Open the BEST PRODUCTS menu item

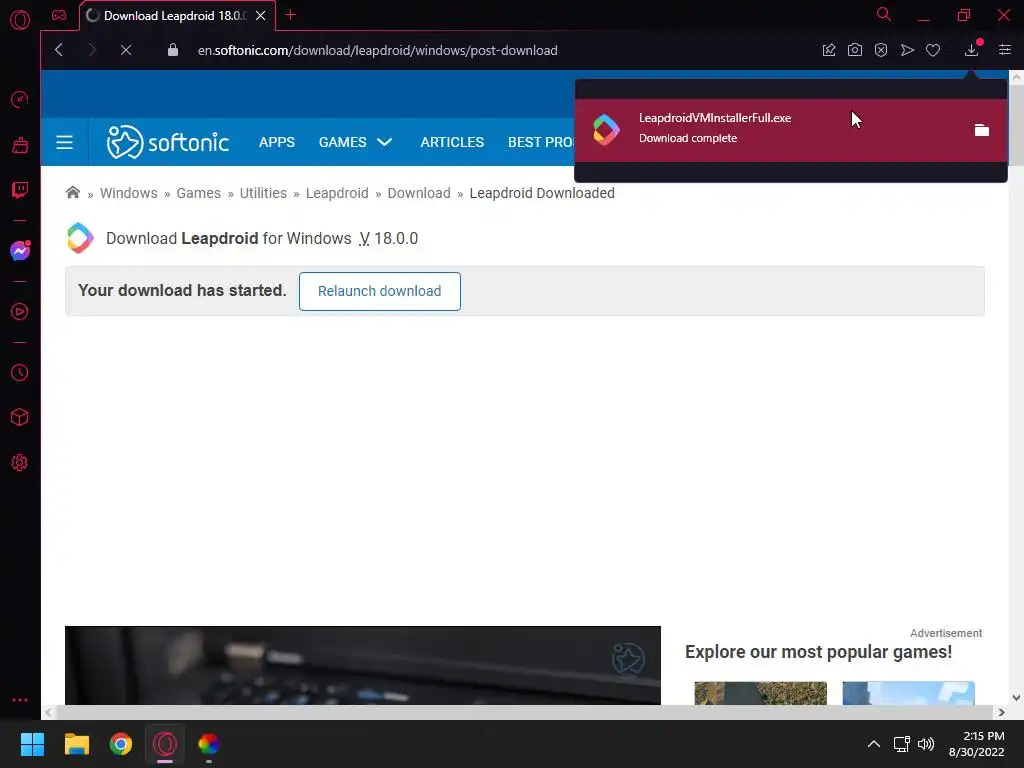tap(541, 142)
